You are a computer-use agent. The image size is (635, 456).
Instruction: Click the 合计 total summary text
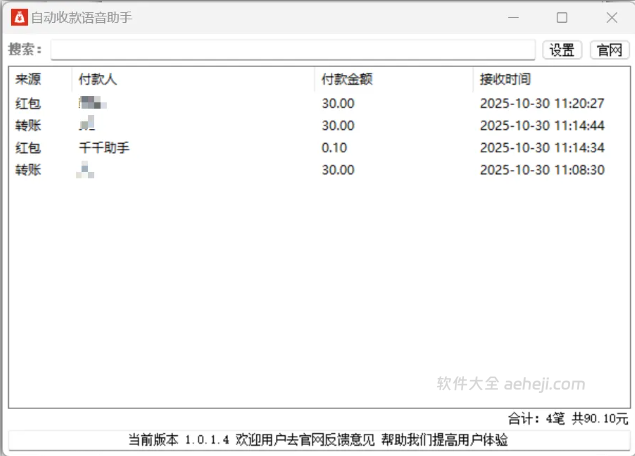pyautogui.click(x=568, y=418)
